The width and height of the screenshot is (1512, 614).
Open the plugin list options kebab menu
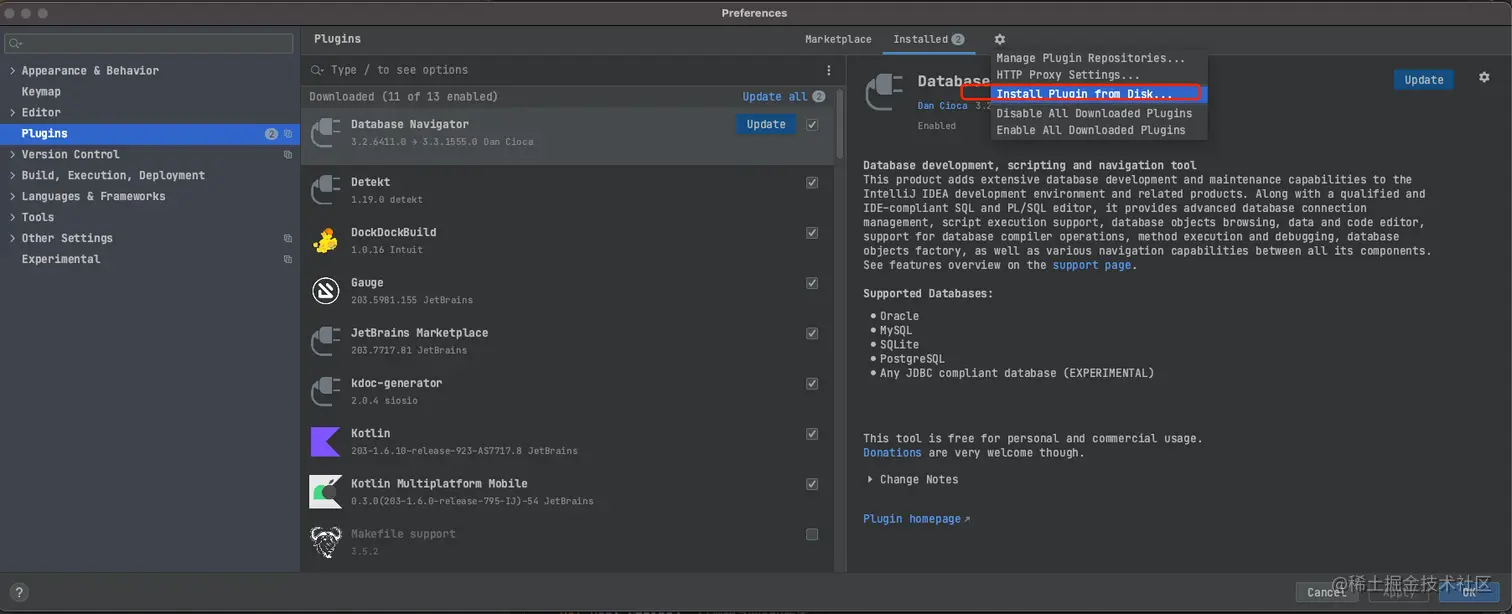[828, 70]
